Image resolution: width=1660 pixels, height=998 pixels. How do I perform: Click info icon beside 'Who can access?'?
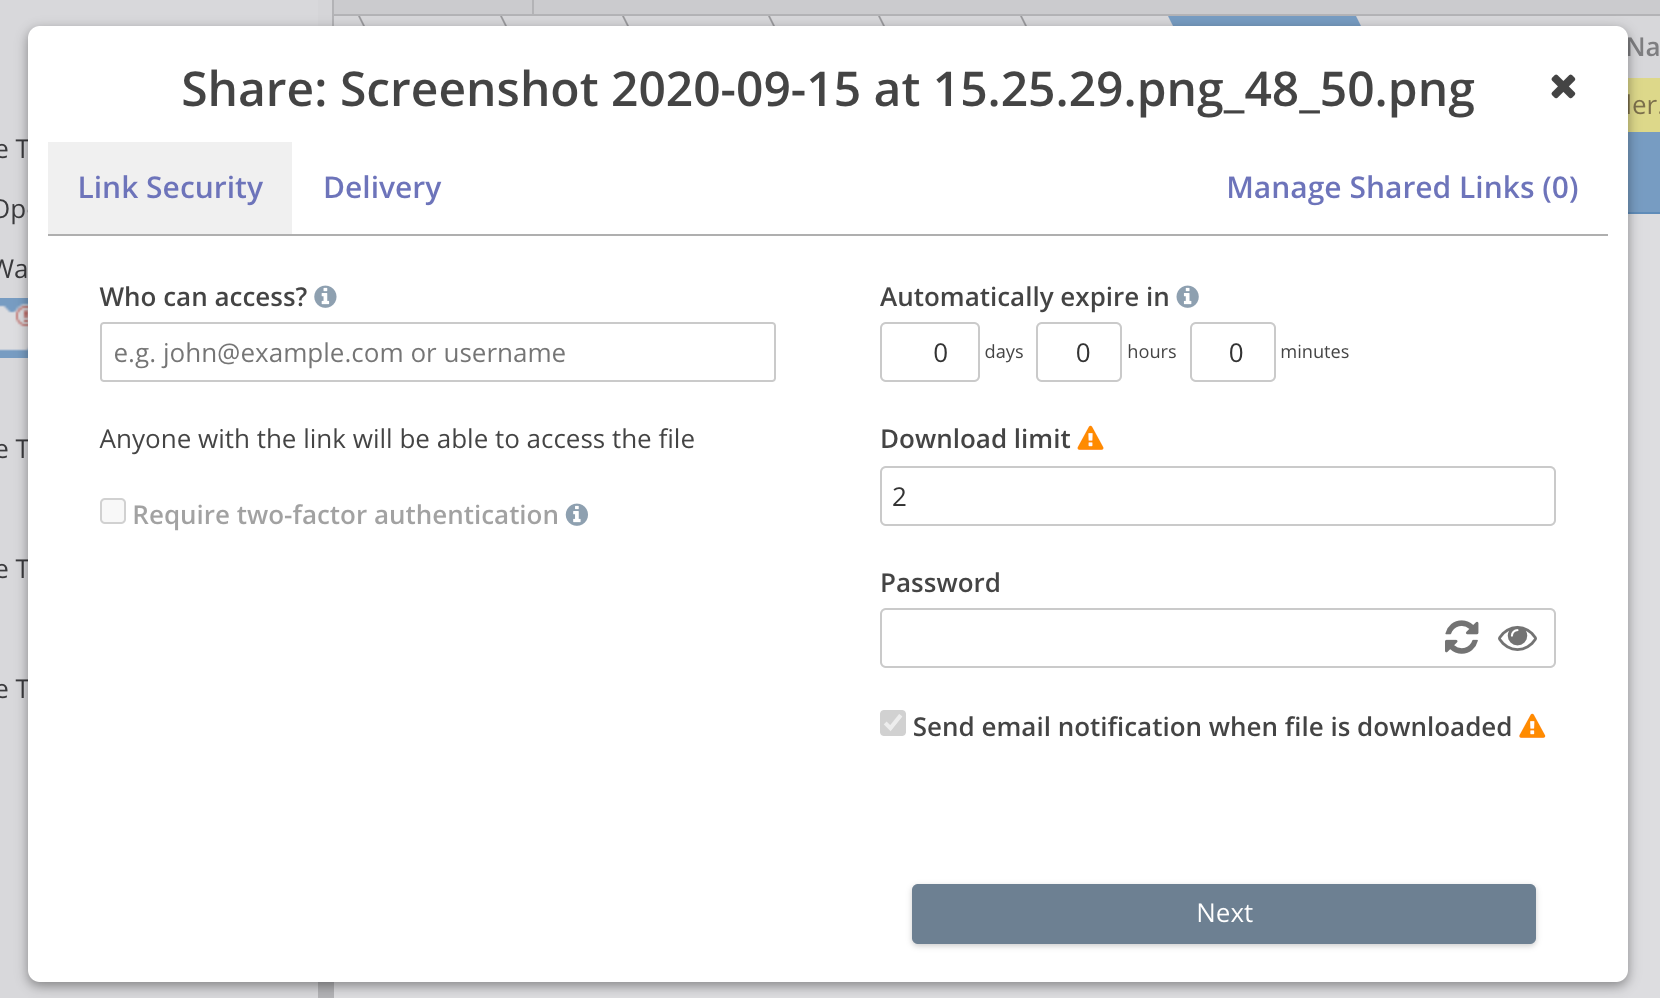(x=325, y=297)
